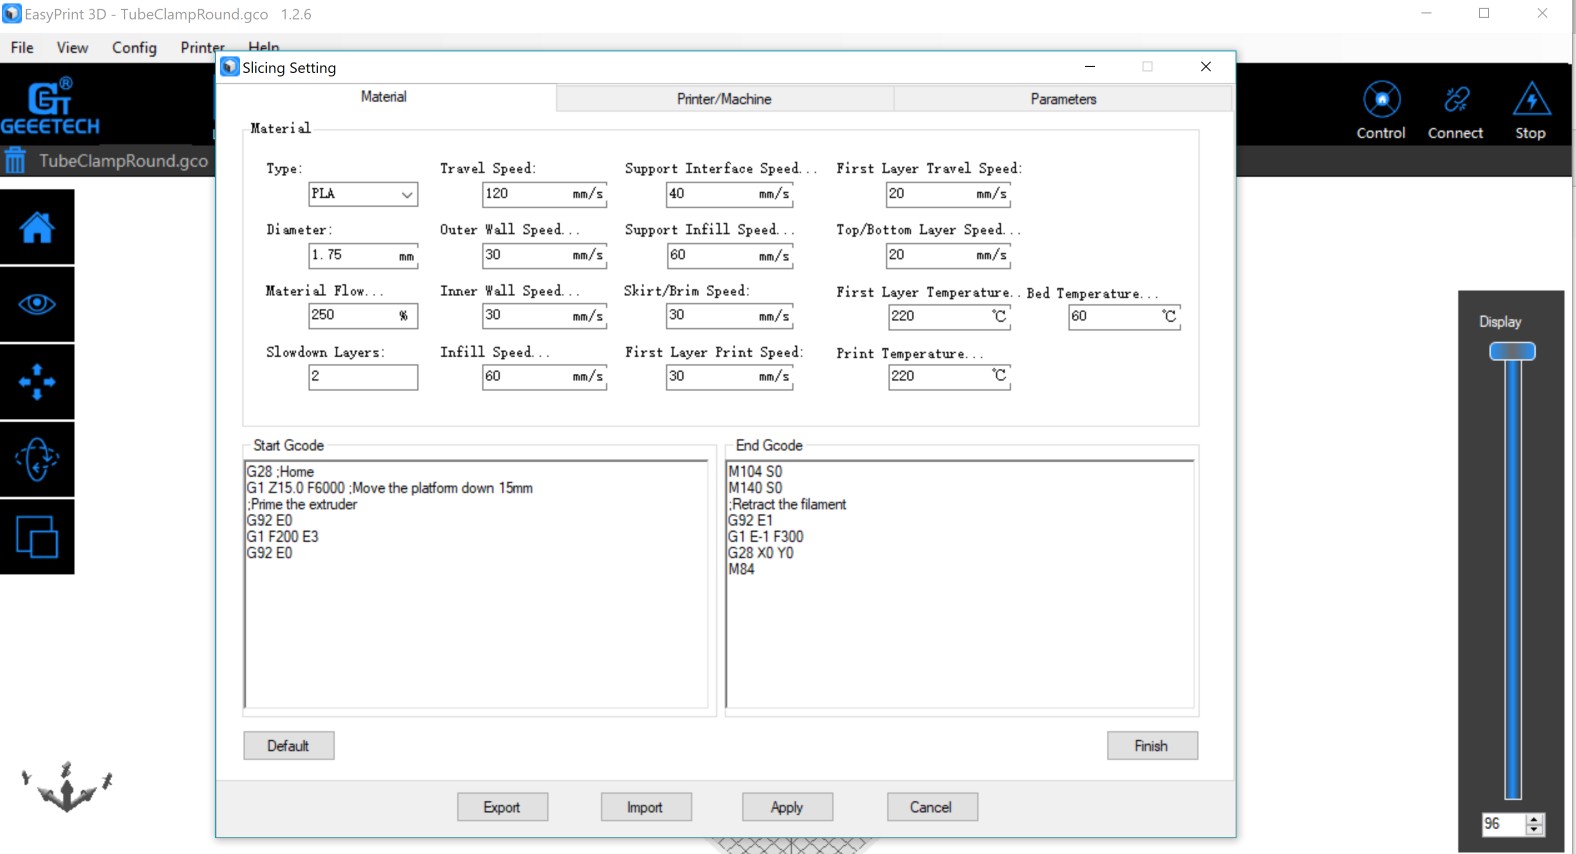Click the Export button
The width and height of the screenshot is (1576, 854).
(502, 807)
